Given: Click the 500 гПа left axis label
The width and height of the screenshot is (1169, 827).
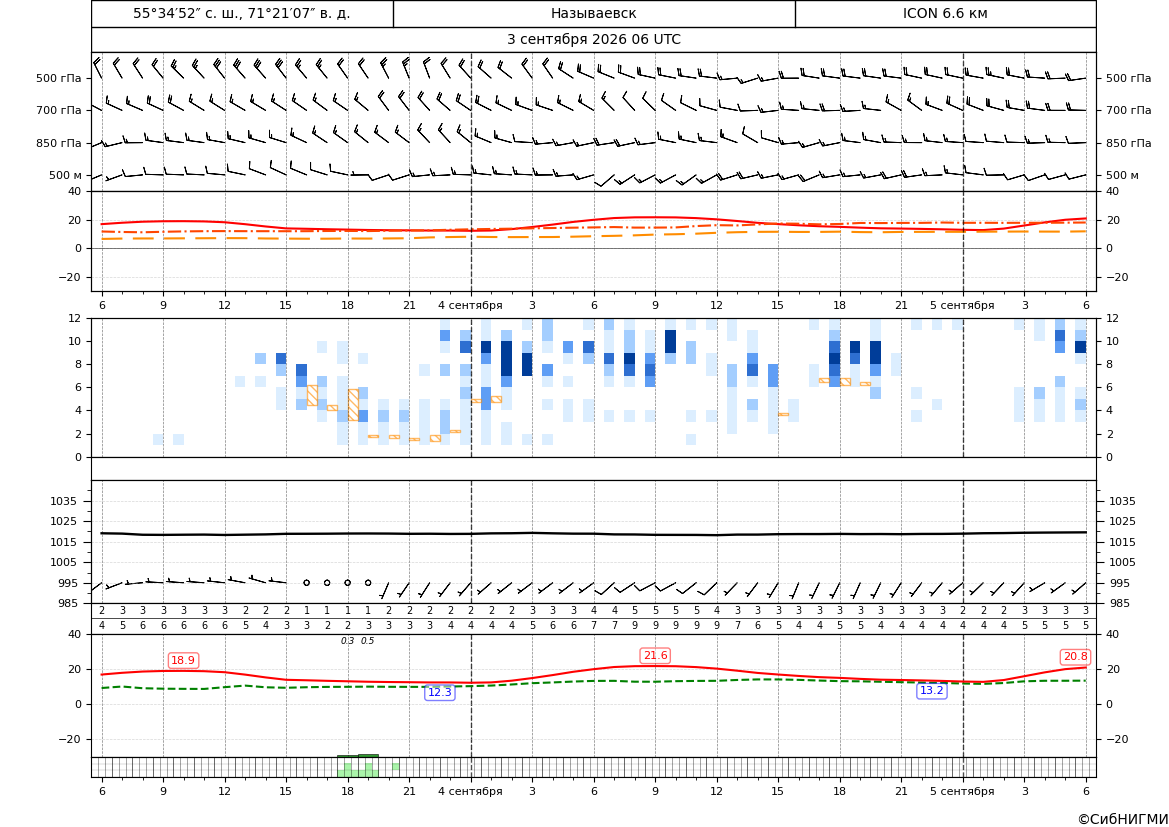Looking at the screenshot, I should (x=59, y=78).
